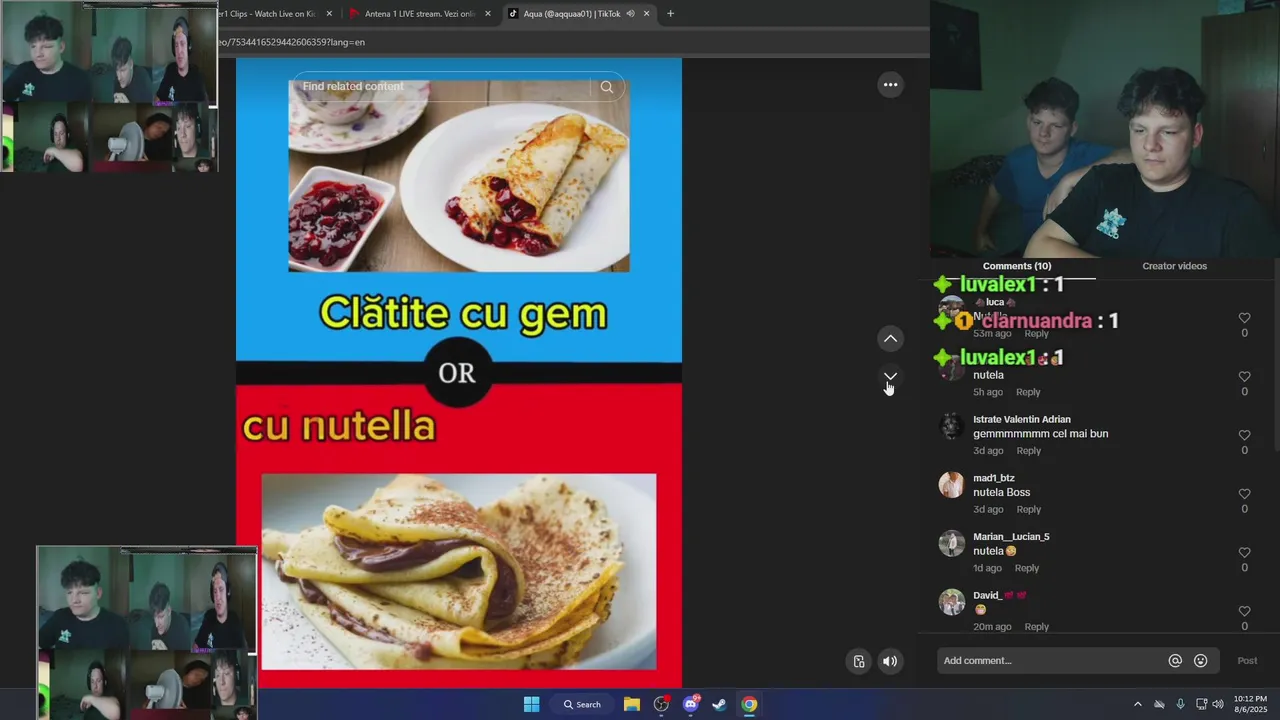
Task: Like David_'s emoji comment
Action: [x=1244, y=611]
